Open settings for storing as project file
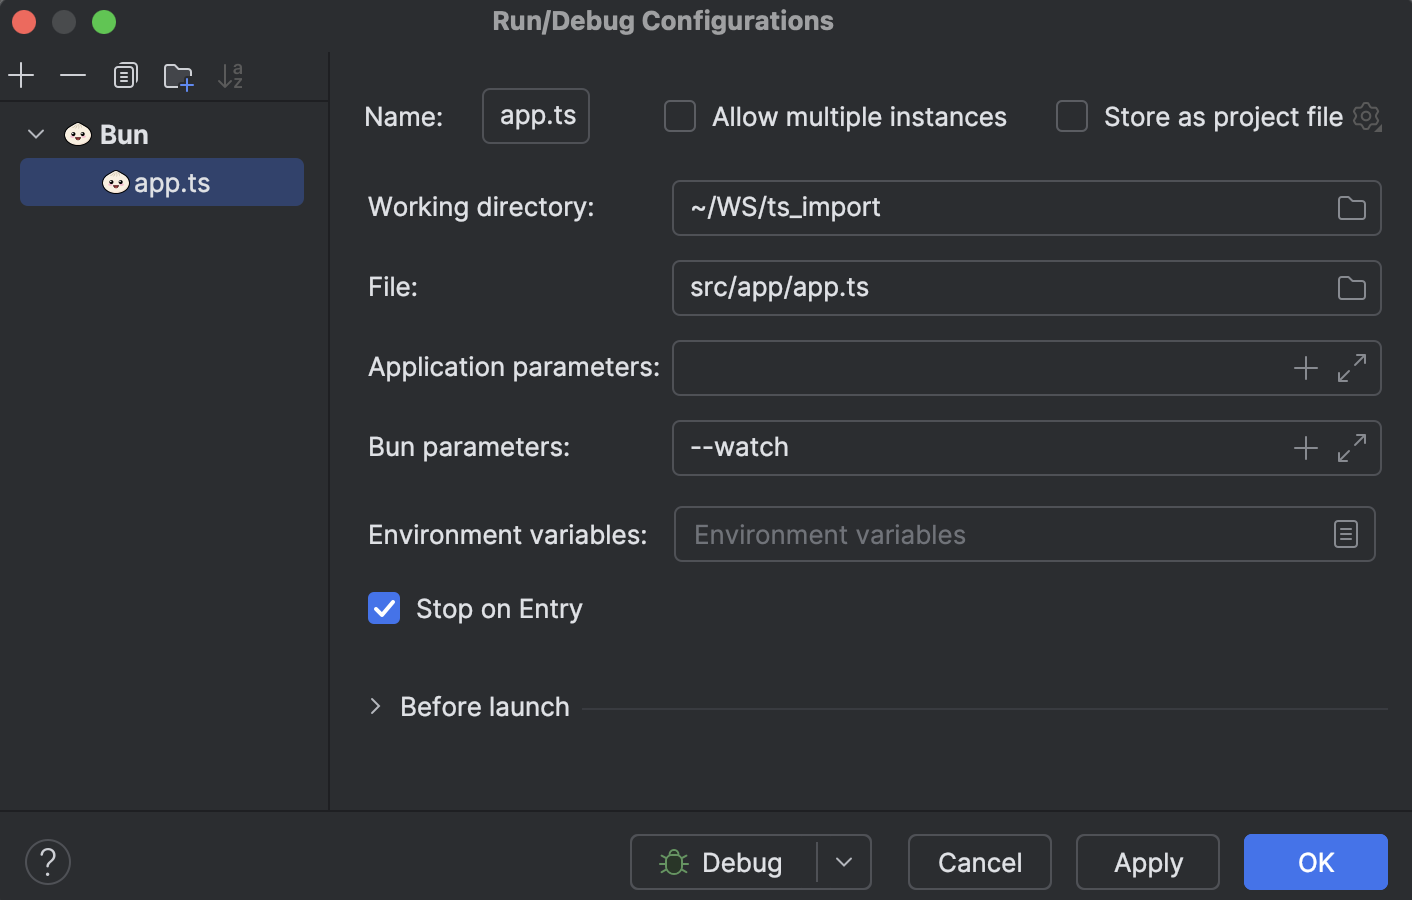The height and width of the screenshot is (900, 1412). (1366, 116)
